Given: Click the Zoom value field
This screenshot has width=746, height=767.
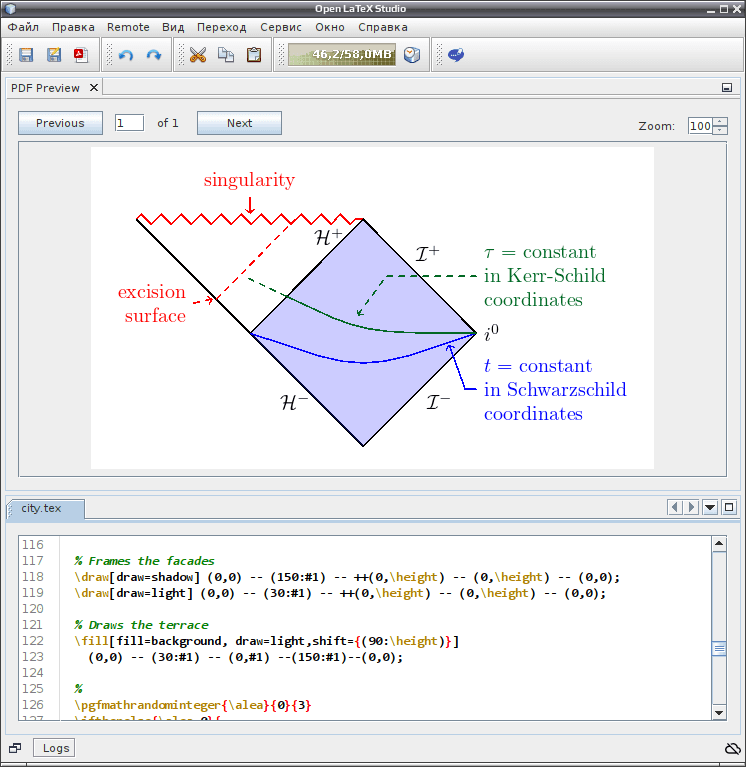Looking at the screenshot, I should [x=700, y=126].
